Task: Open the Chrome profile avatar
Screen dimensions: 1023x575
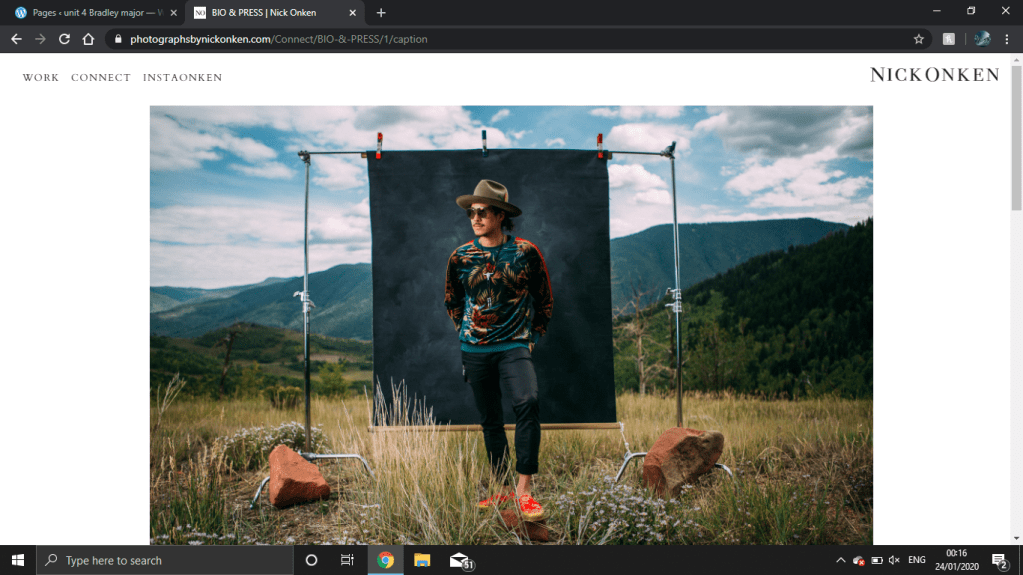Action: 982,39
